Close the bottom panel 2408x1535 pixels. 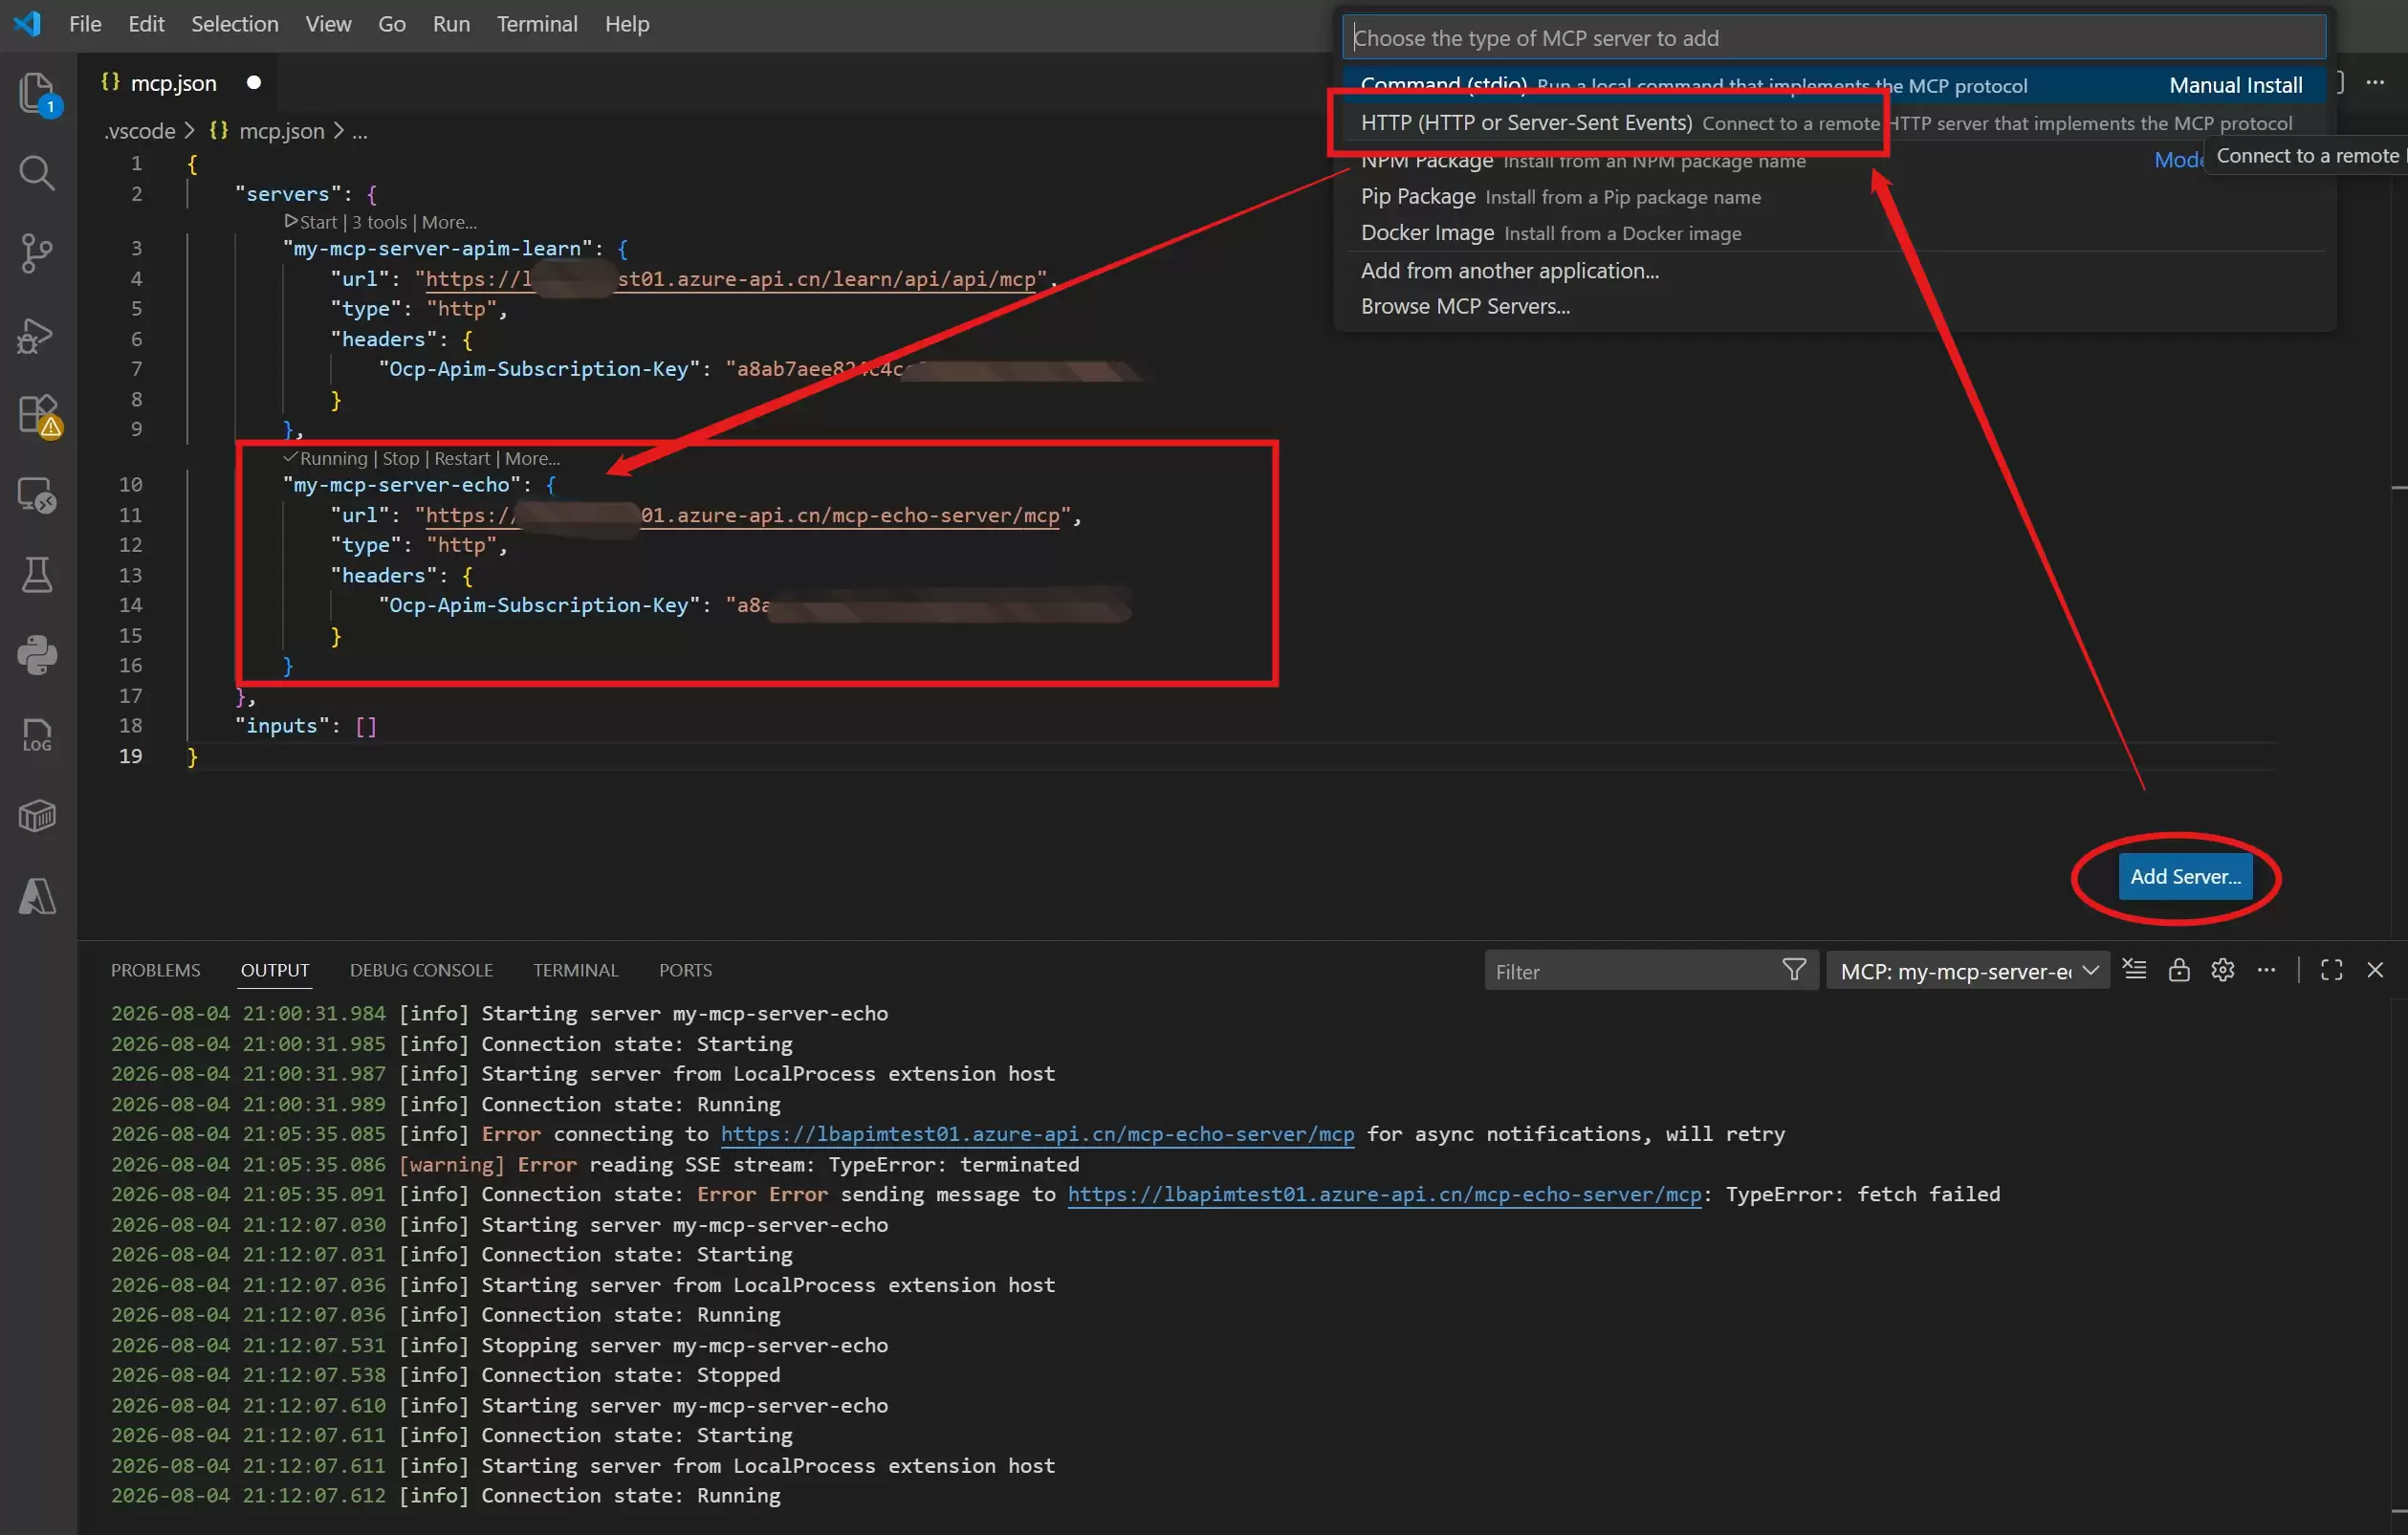coord(2375,970)
